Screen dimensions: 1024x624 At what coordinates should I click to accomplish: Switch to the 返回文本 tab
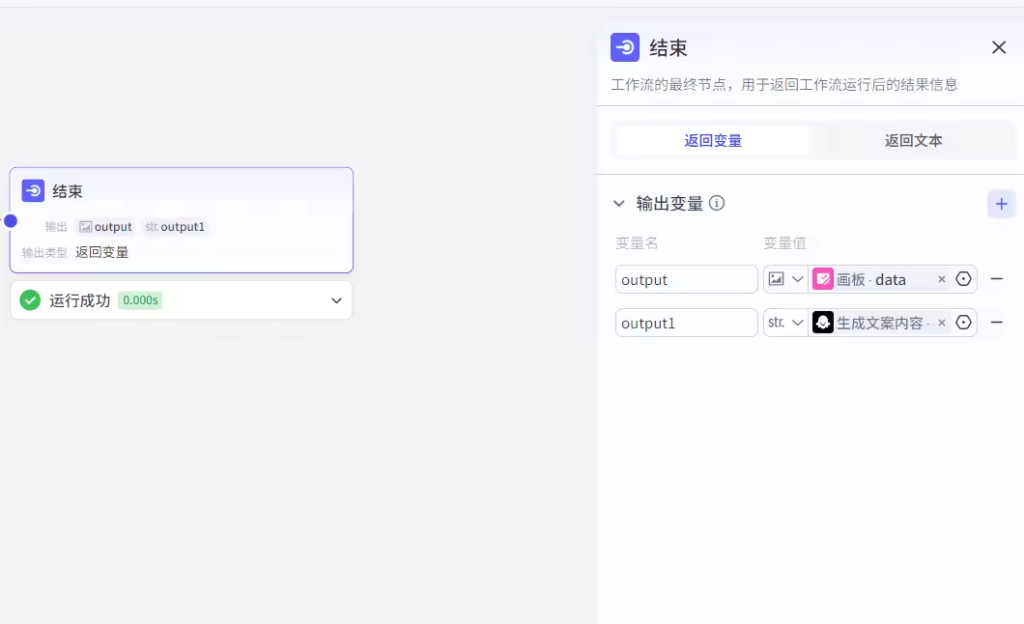pos(913,141)
